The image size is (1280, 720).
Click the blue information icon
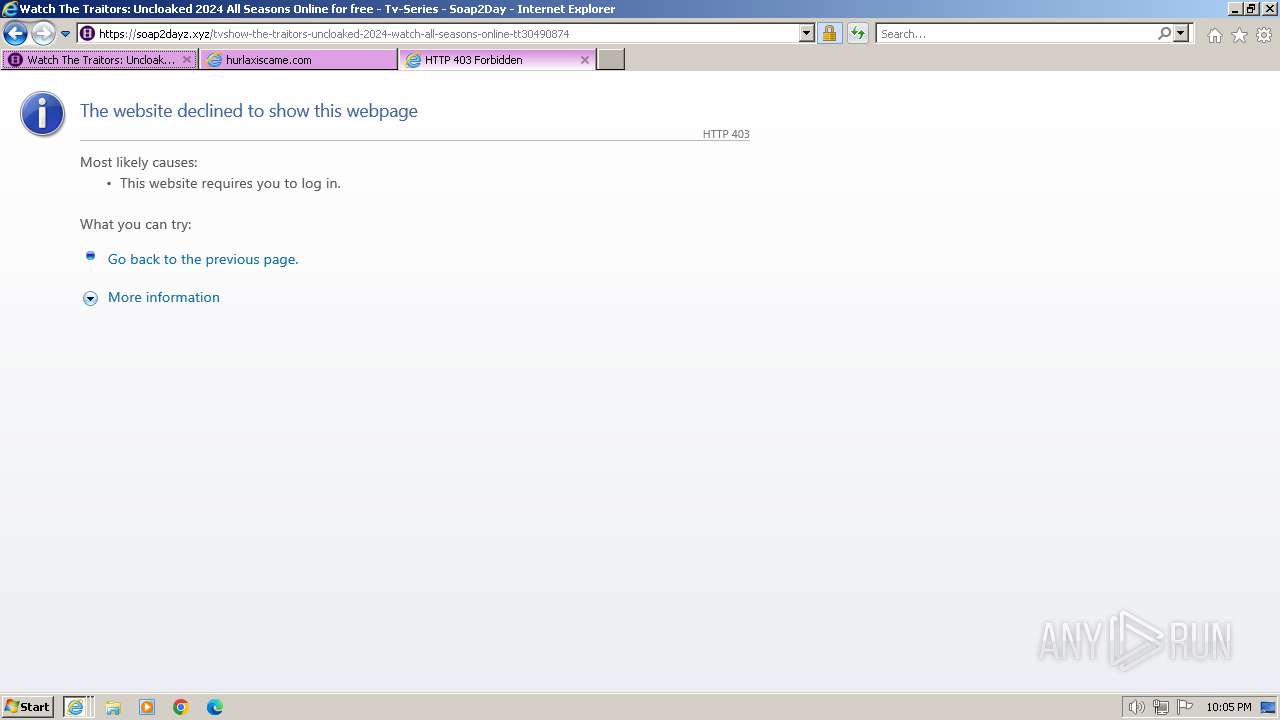42,114
